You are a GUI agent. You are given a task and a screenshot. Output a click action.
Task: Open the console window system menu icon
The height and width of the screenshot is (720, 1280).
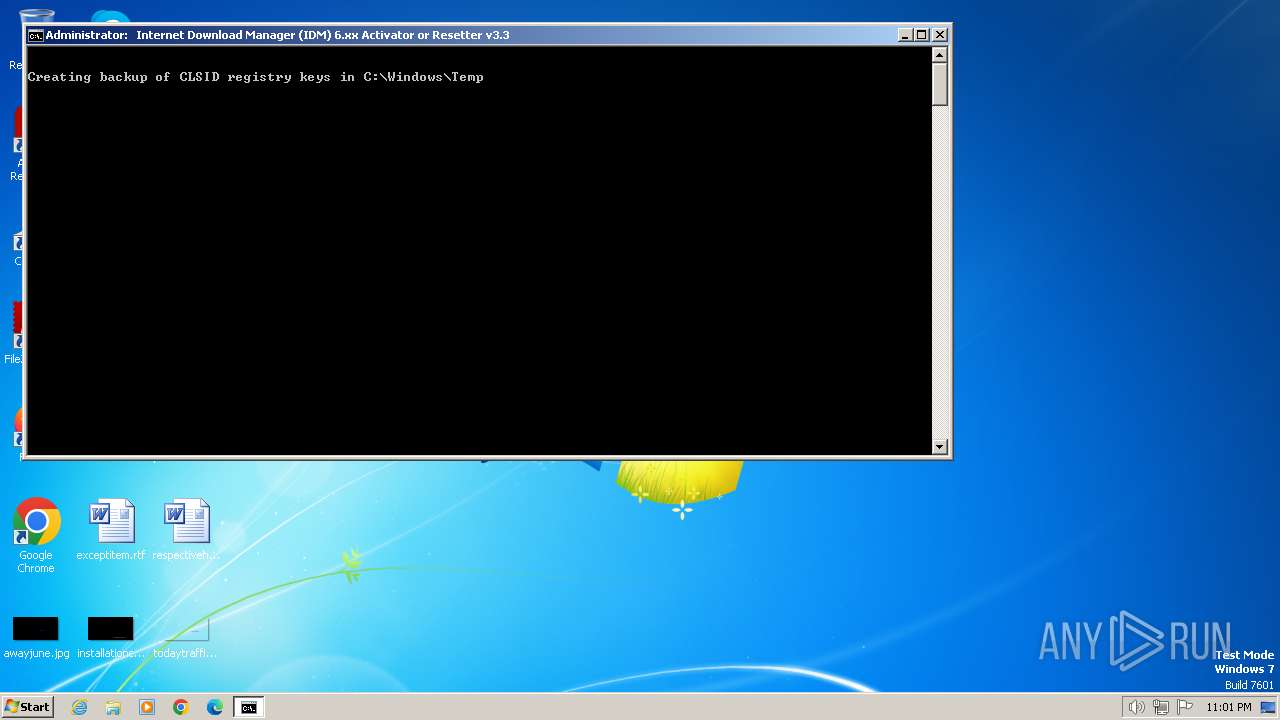pyautogui.click(x=35, y=35)
